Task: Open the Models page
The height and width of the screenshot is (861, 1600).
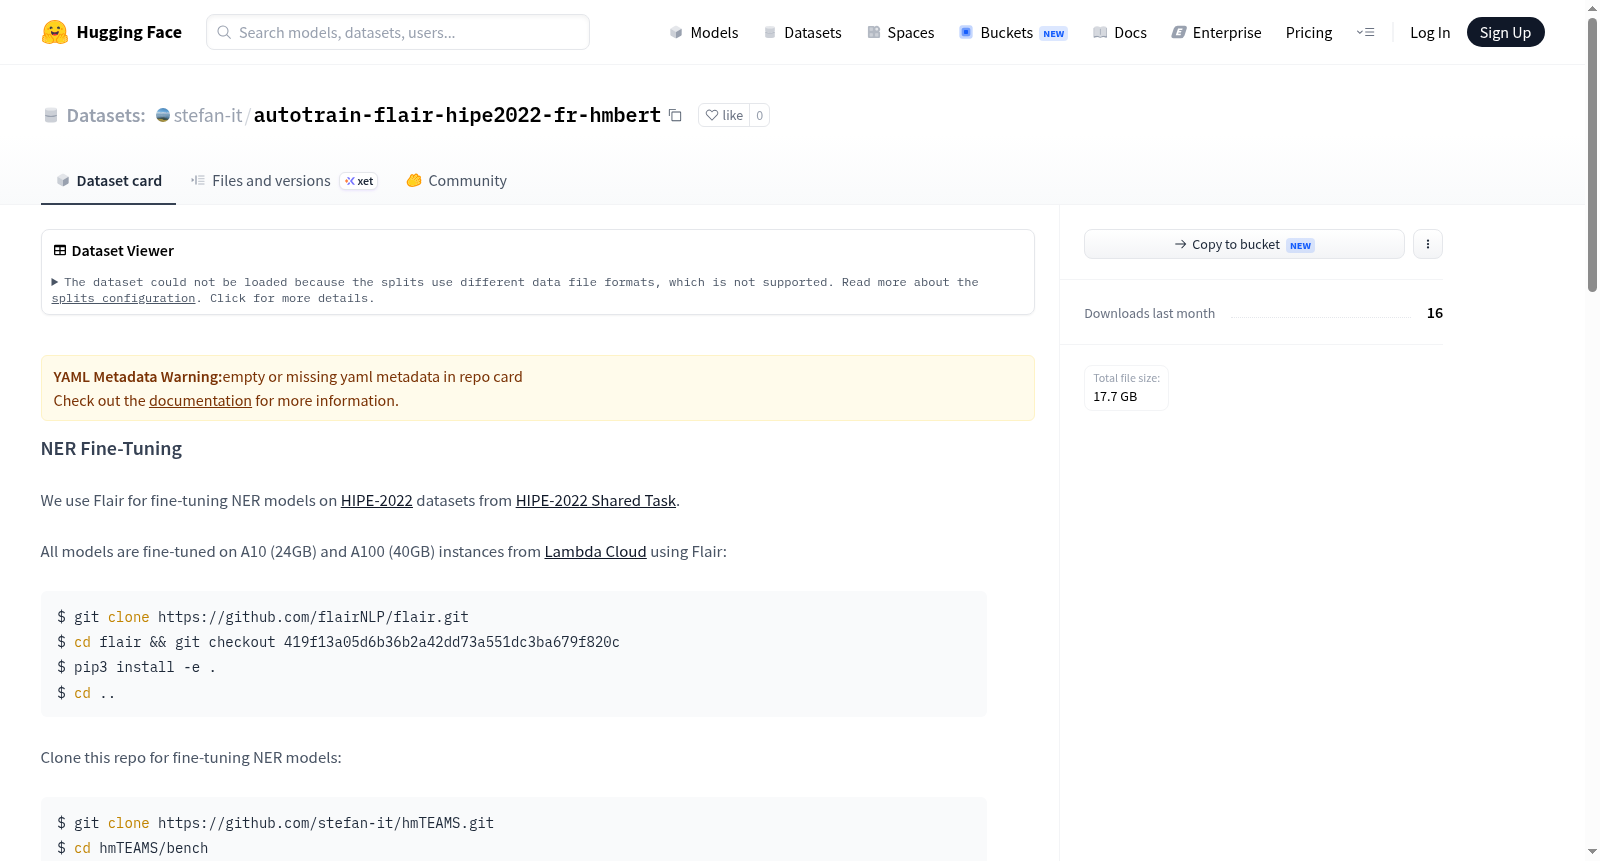Action: pyautogui.click(x=704, y=33)
